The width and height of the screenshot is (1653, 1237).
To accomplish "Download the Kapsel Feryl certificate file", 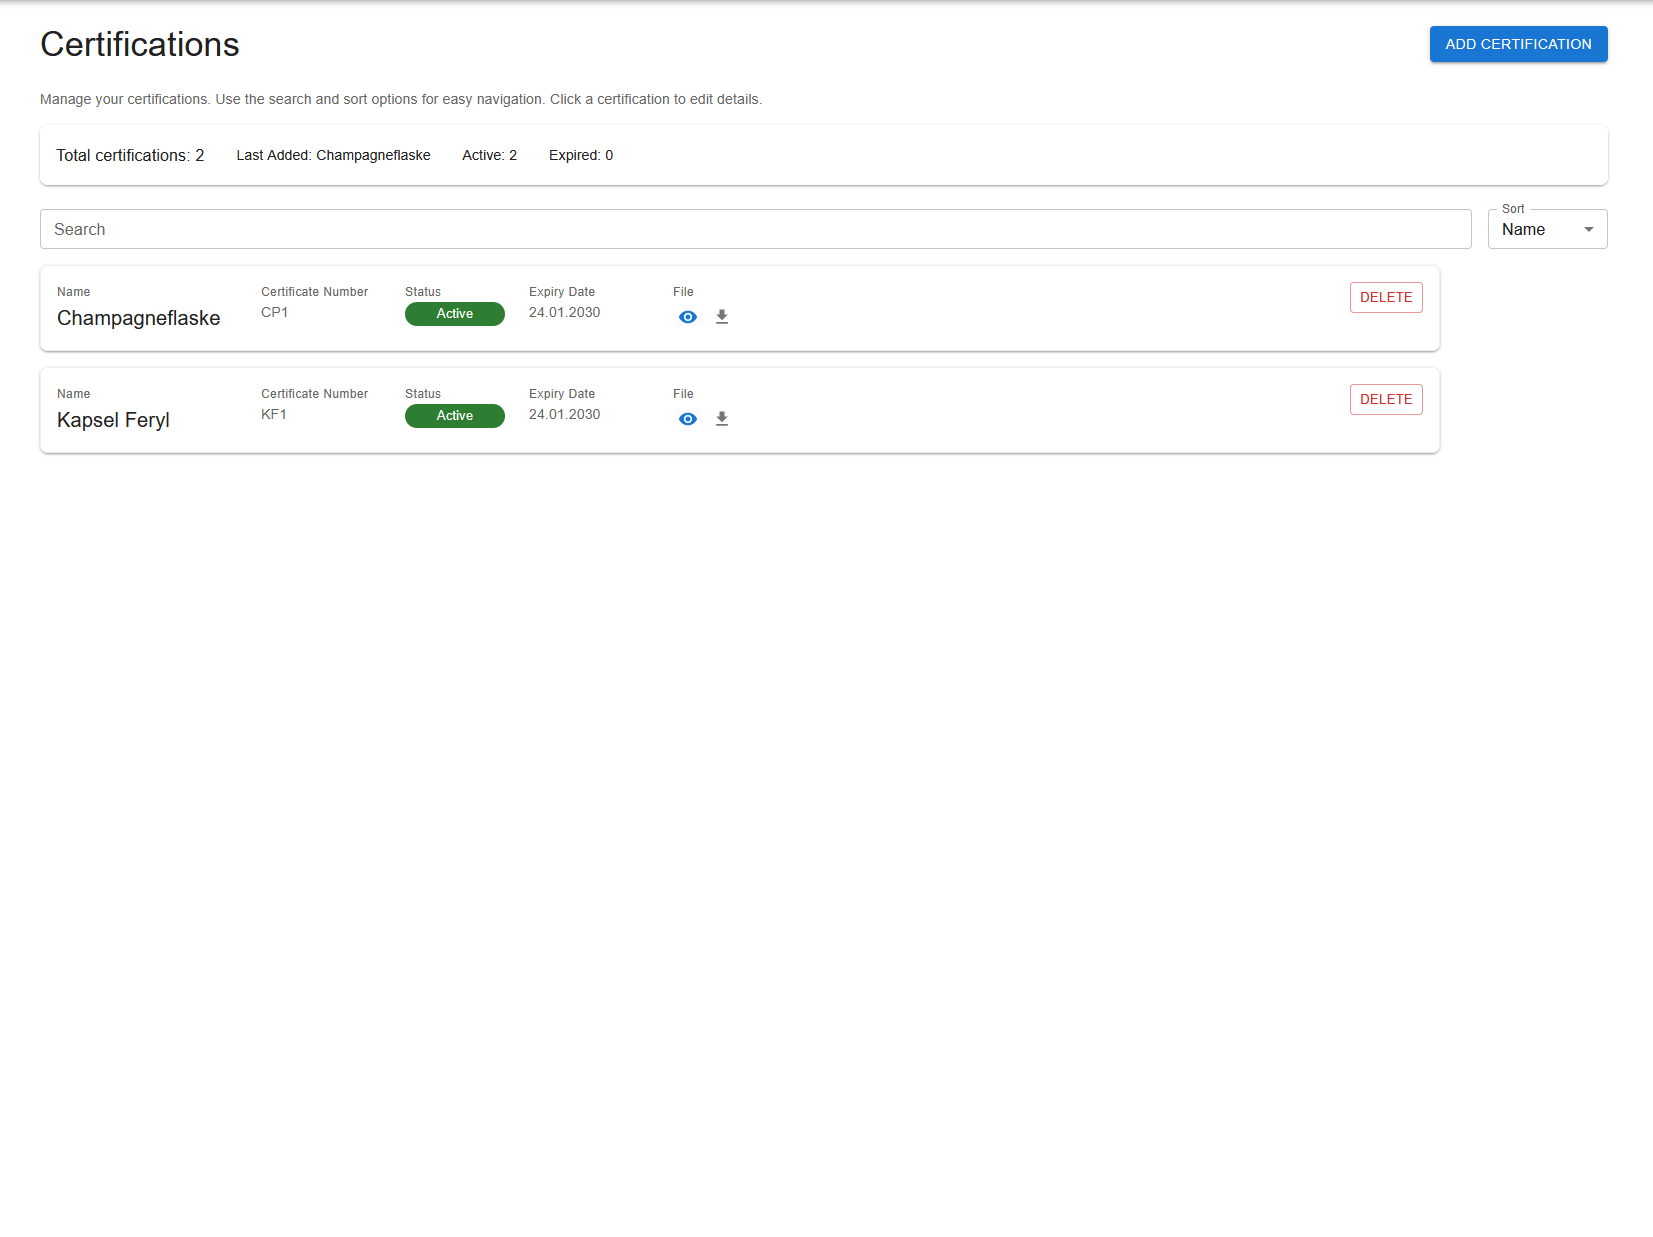I will click(722, 419).
